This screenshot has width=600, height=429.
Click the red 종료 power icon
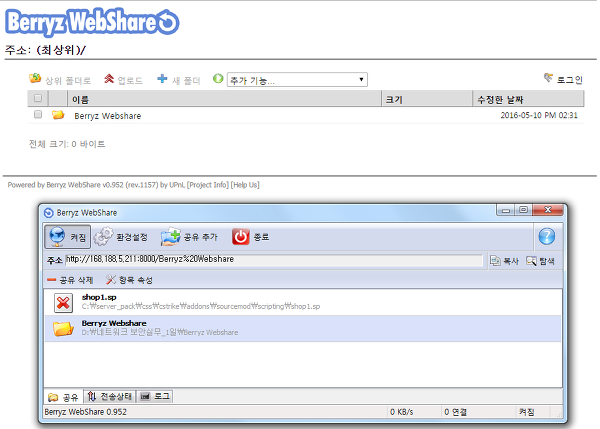[241, 237]
